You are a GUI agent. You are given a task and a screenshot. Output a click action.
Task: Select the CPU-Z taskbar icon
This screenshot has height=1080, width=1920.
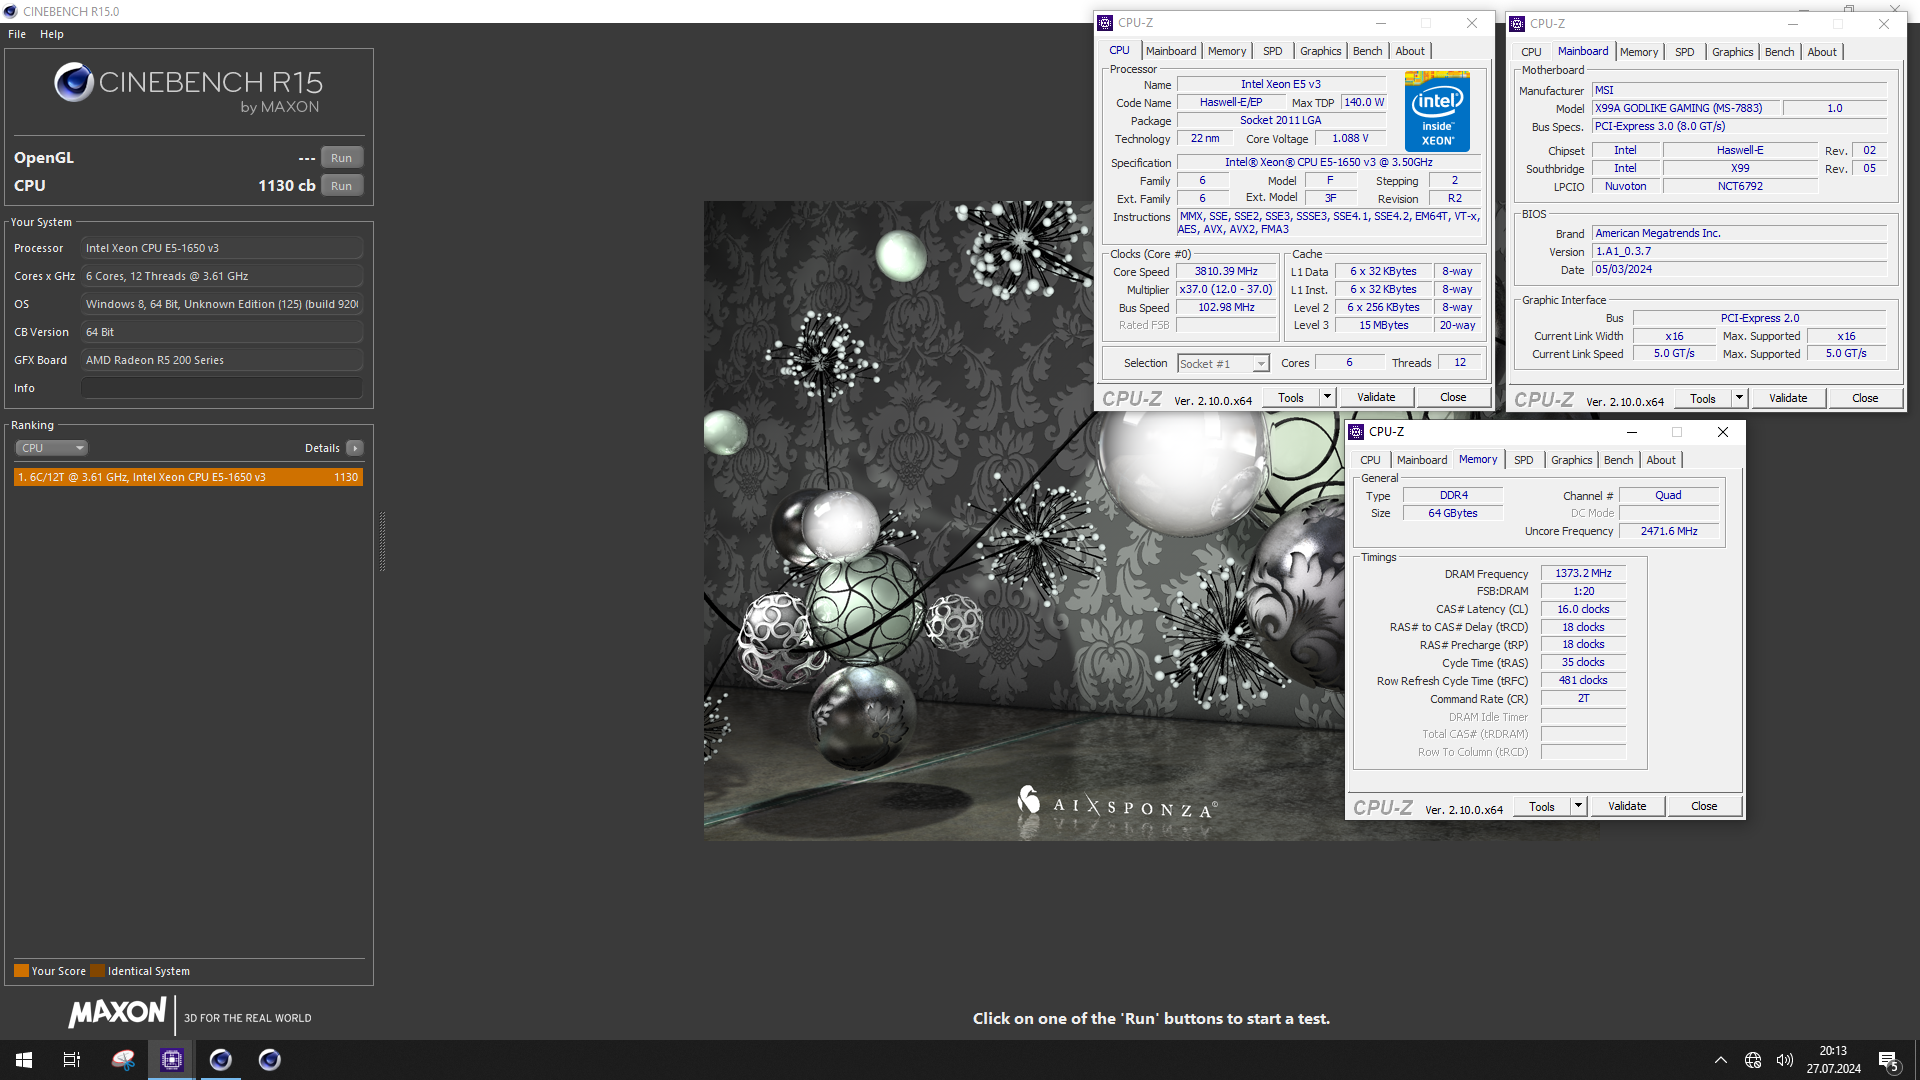[172, 1060]
